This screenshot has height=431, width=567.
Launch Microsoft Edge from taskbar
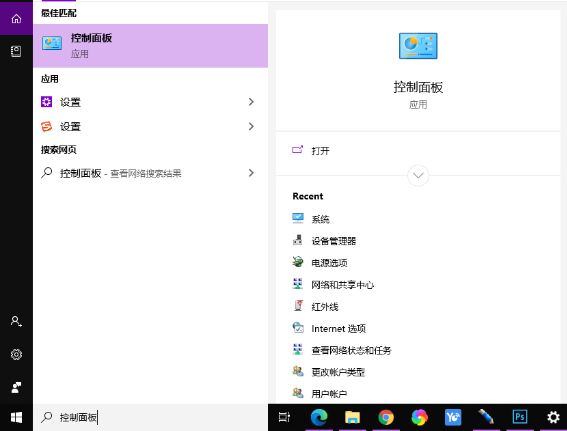[319, 417]
